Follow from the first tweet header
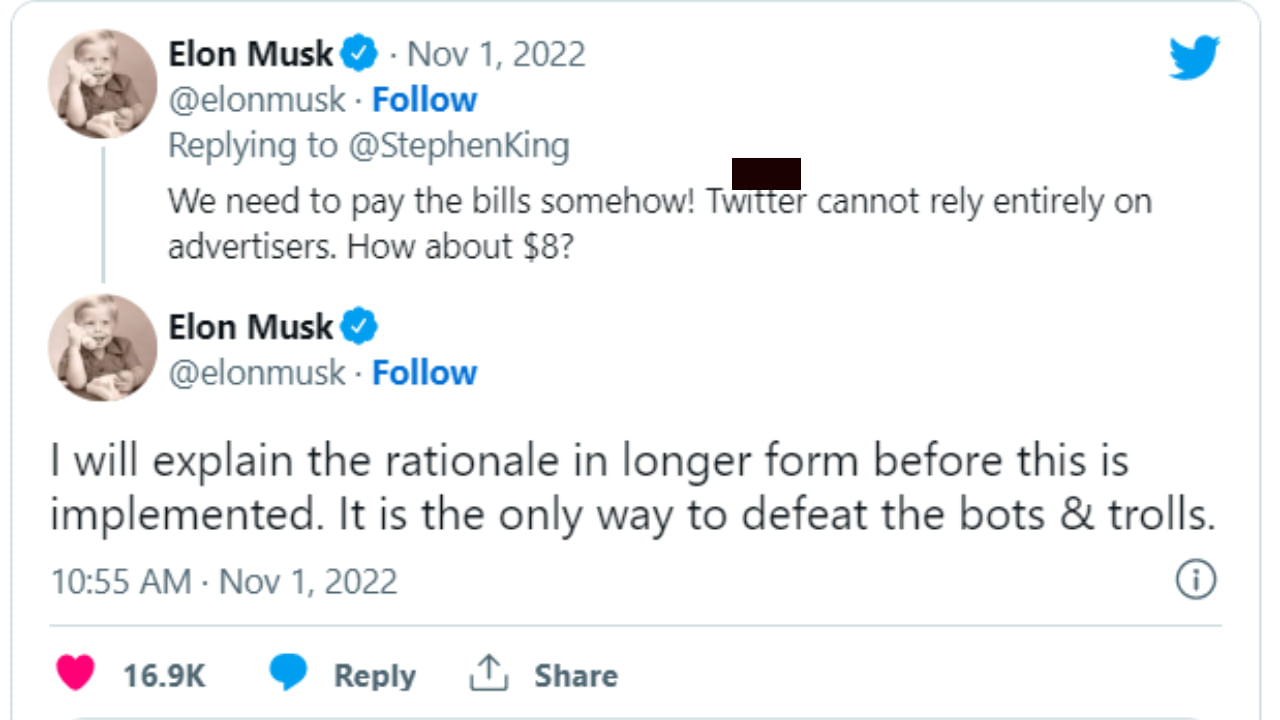The width and height of the screenshot is (1280, 720). [425, 100]
